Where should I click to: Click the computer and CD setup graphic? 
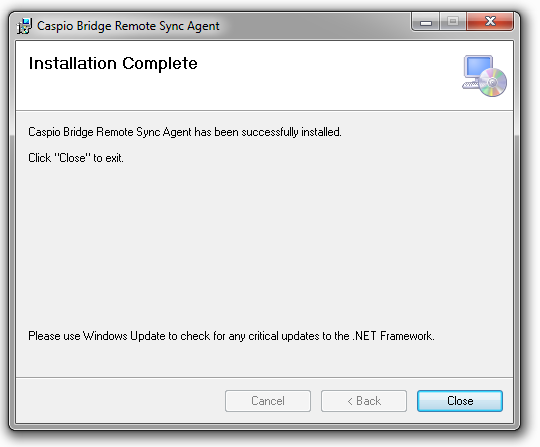point(484,76)
